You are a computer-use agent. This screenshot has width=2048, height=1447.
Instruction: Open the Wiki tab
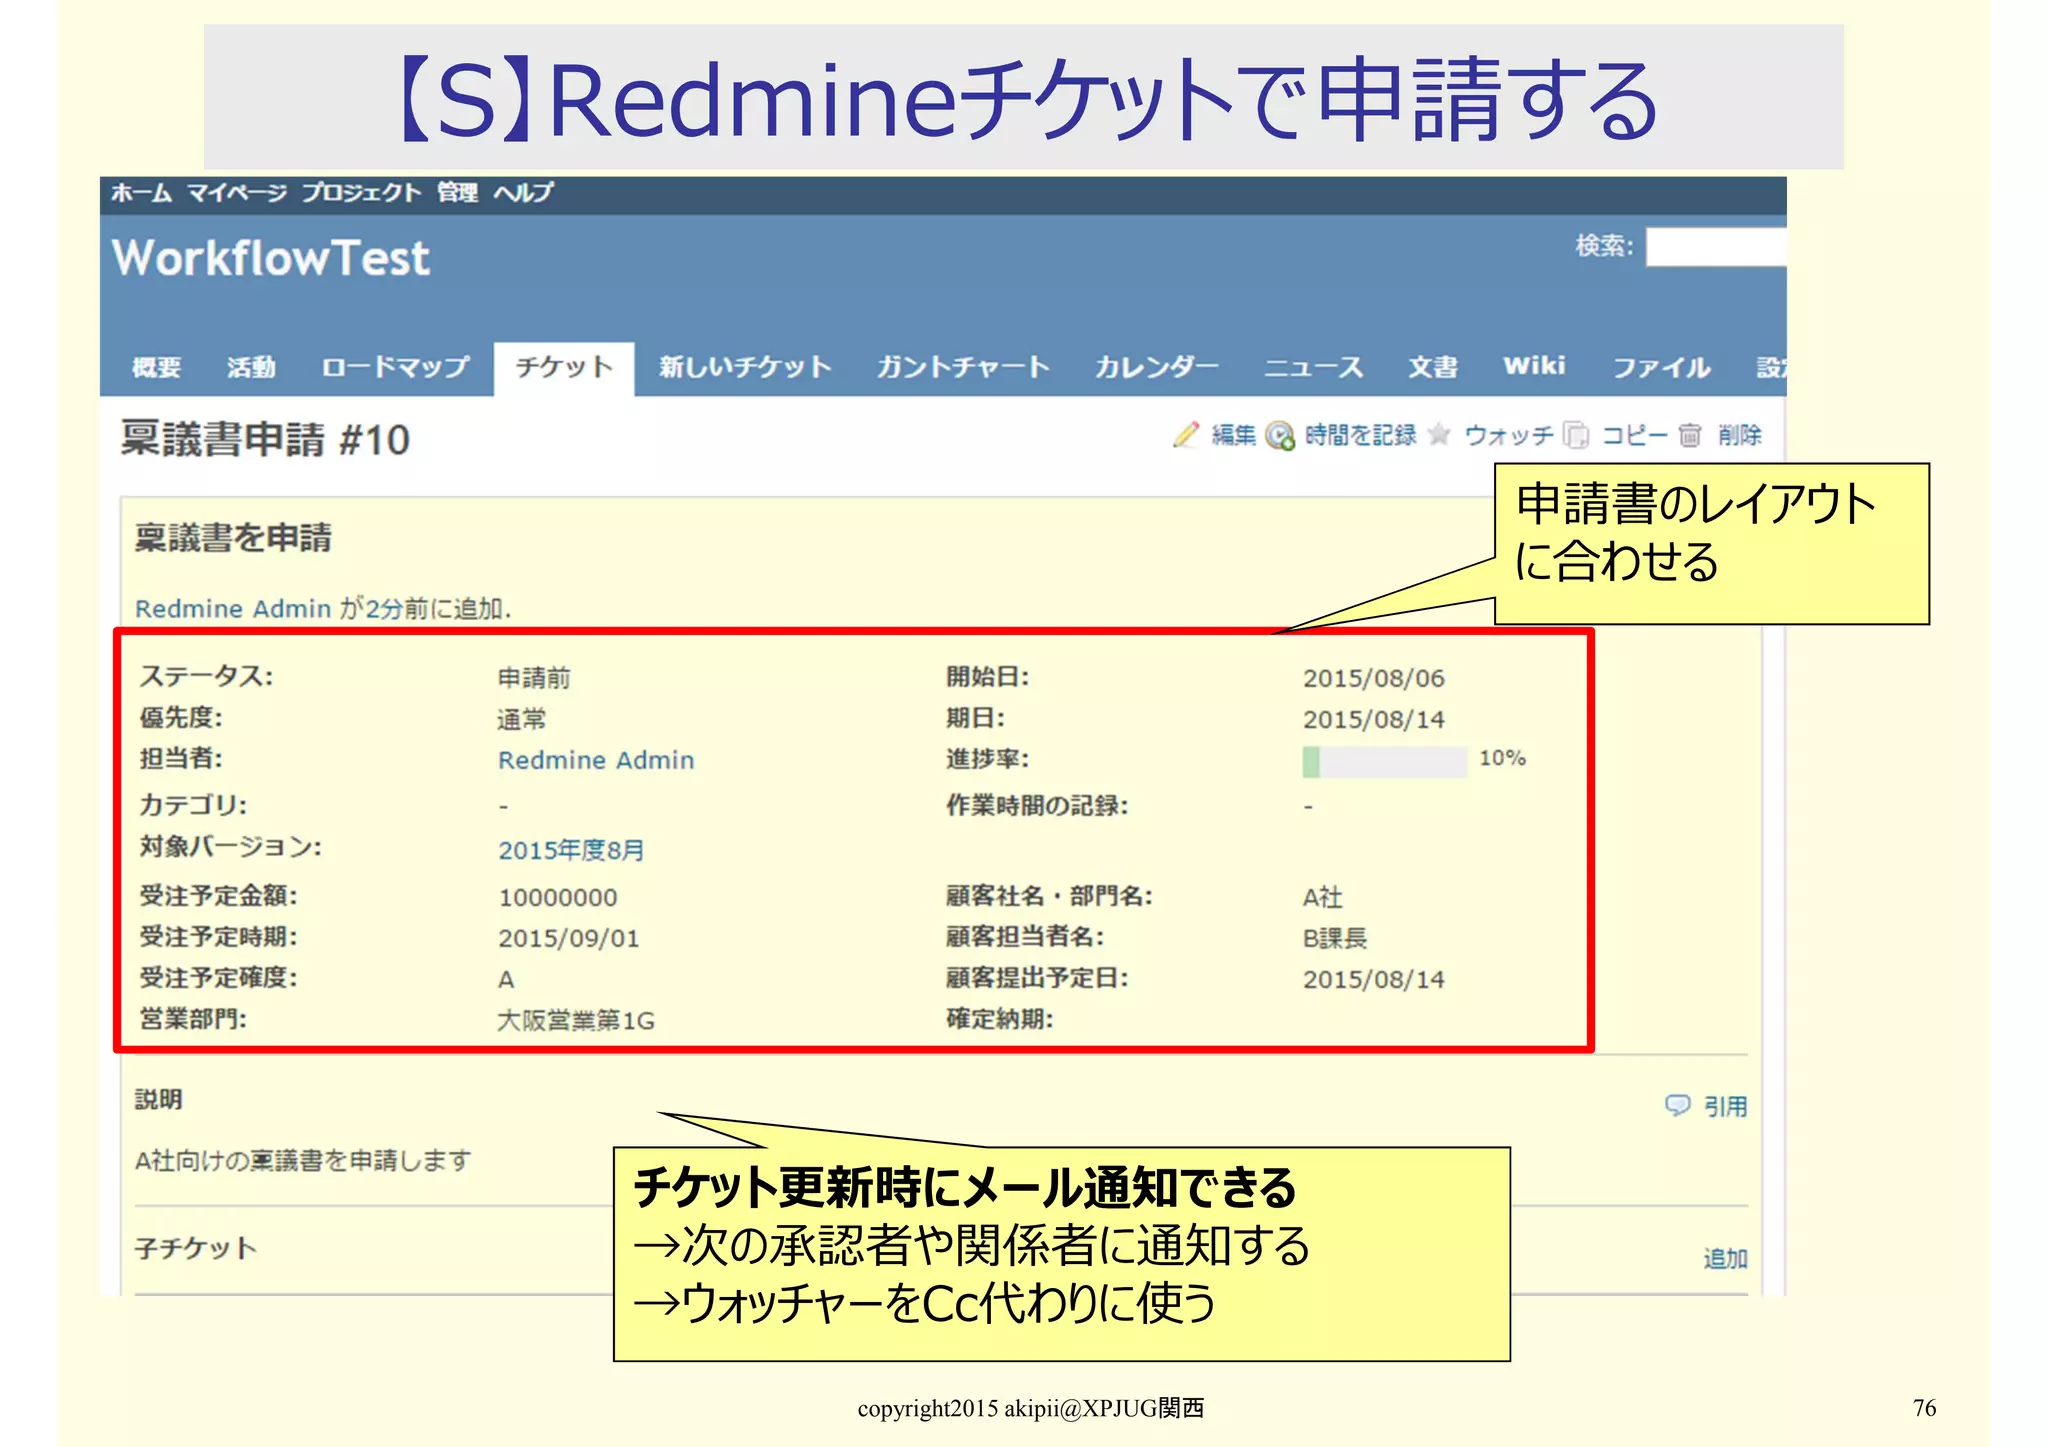coord(1534,366)
